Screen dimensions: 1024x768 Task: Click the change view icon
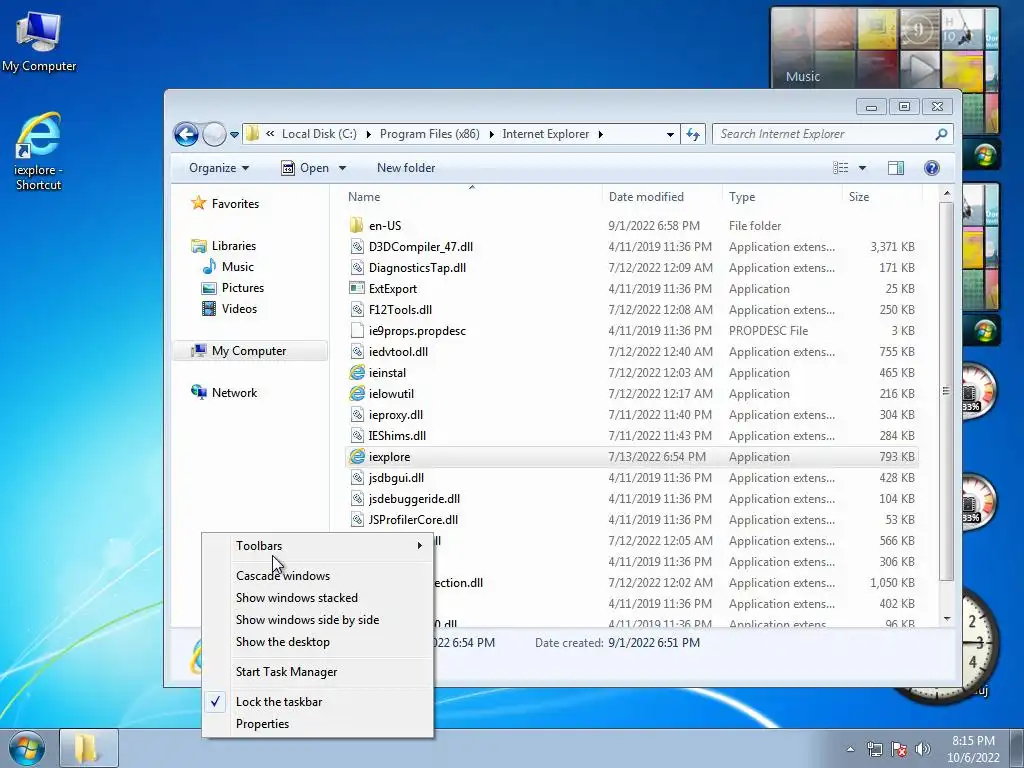[x=840, y=168]
